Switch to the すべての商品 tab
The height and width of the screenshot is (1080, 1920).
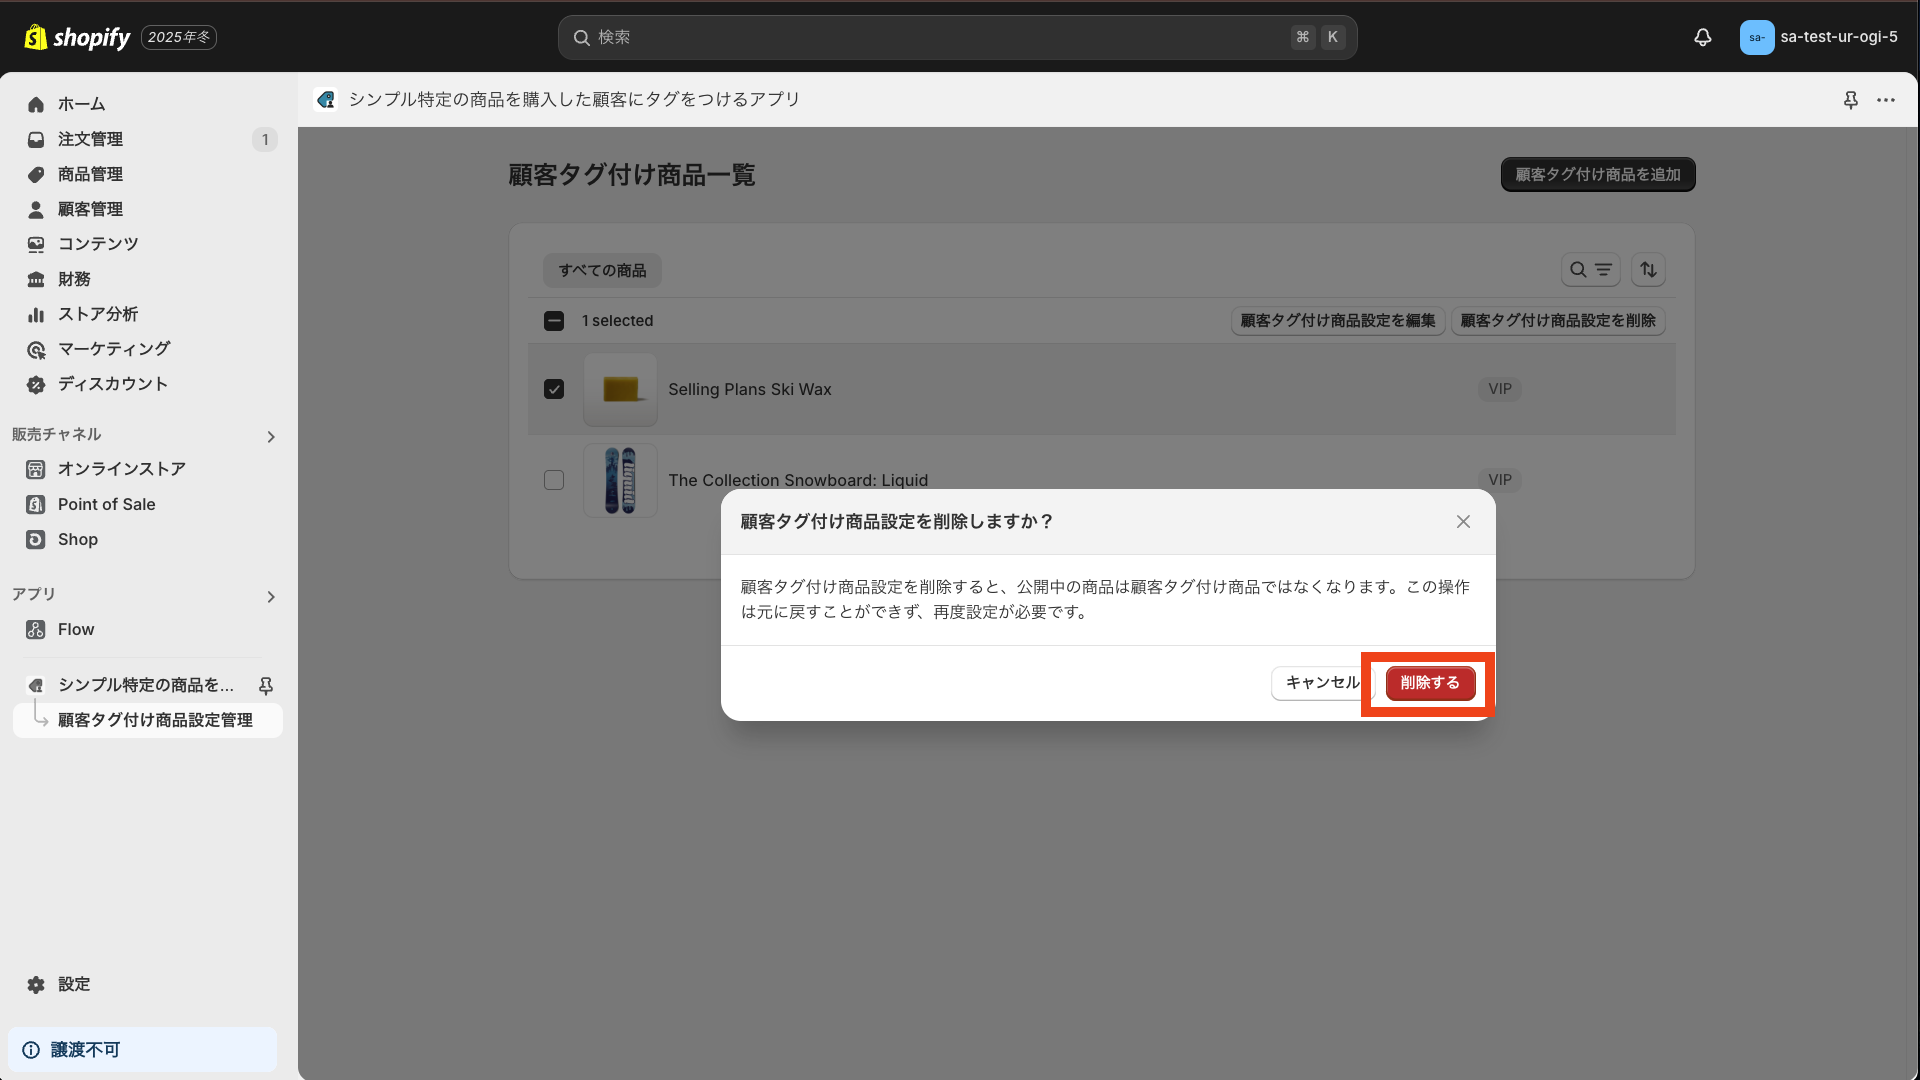601,270
